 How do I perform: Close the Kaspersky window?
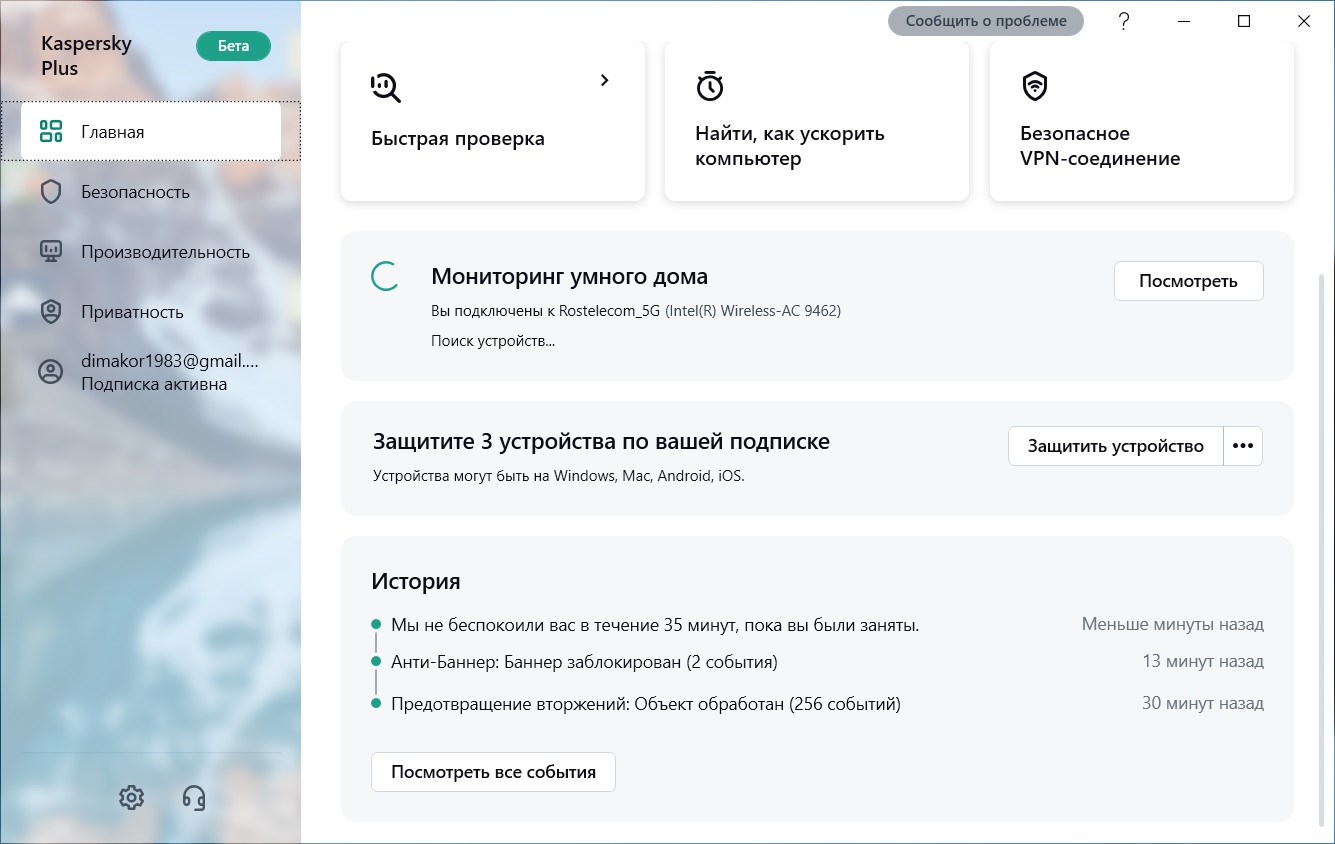(x=1304, y=21)
